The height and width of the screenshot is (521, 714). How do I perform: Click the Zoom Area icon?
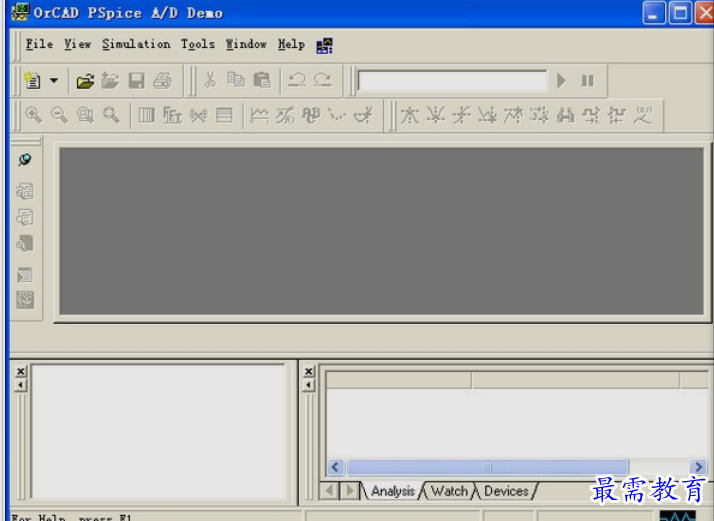tap(85, 115)
